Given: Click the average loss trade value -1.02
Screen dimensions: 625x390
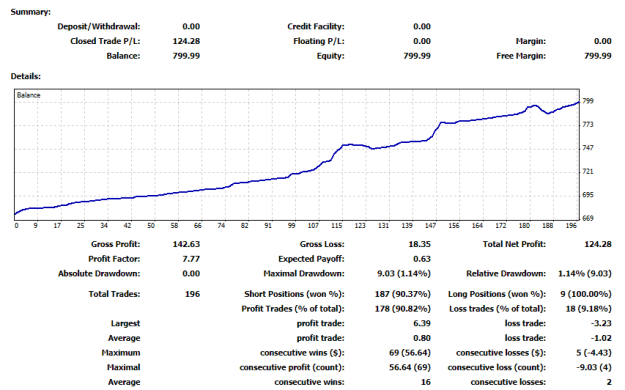Looking at the screenshot, I should (601, 338).
